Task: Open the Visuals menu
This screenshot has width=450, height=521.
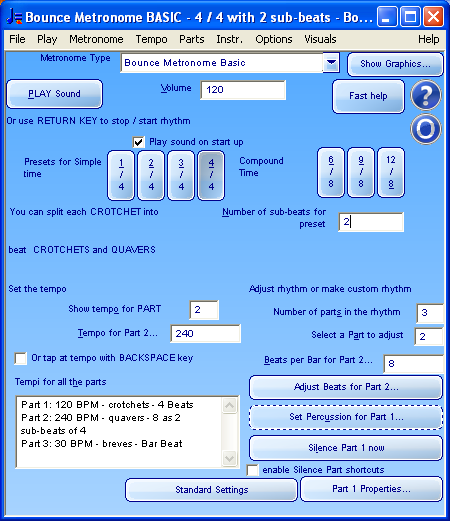Action: point(320,39)
